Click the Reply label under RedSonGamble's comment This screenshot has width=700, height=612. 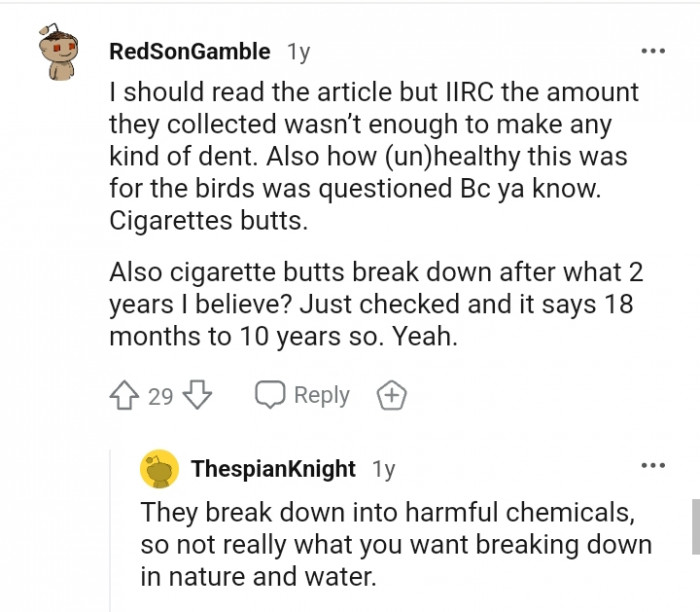[x=321, y=396]
